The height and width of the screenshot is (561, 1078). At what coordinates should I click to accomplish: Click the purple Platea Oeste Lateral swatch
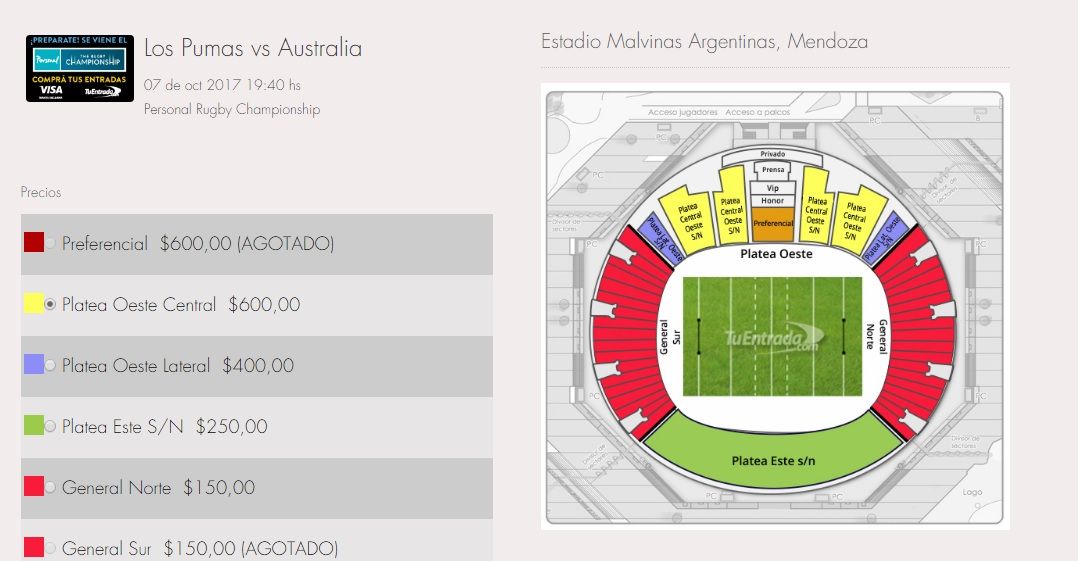[x=34, y=364]
